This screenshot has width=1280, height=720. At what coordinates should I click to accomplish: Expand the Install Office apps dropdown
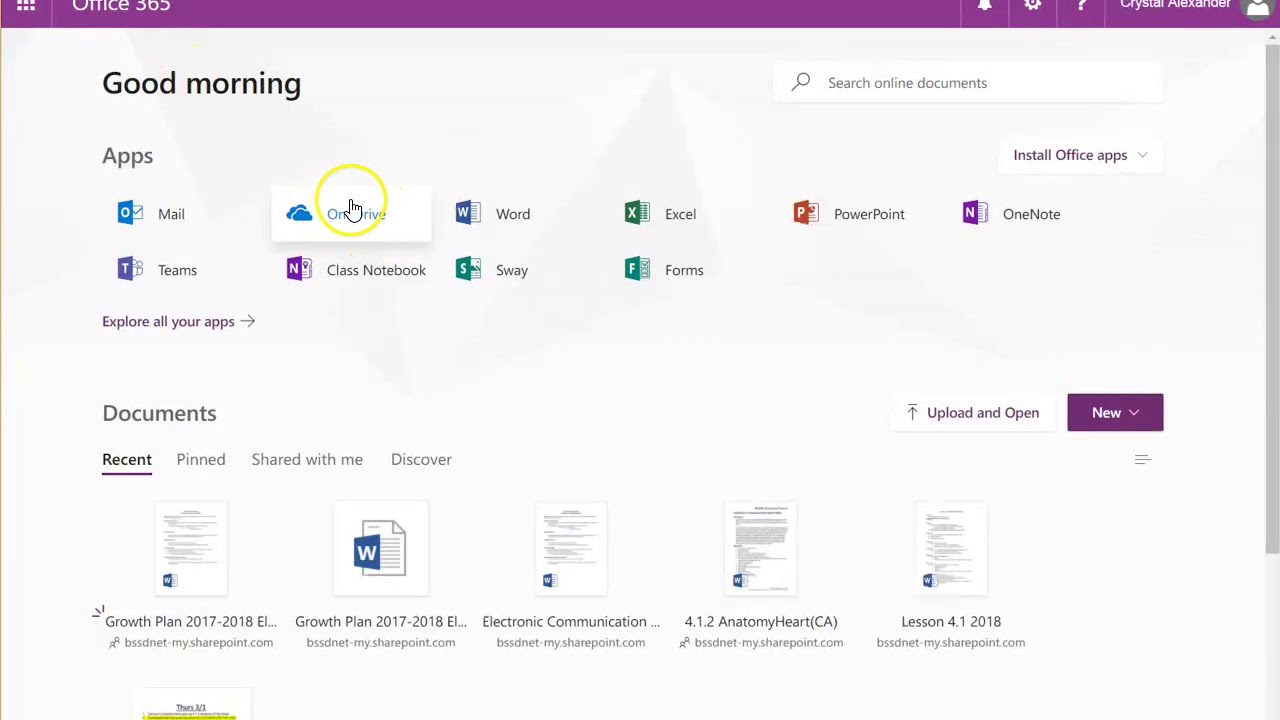[x=1080, y=155]
